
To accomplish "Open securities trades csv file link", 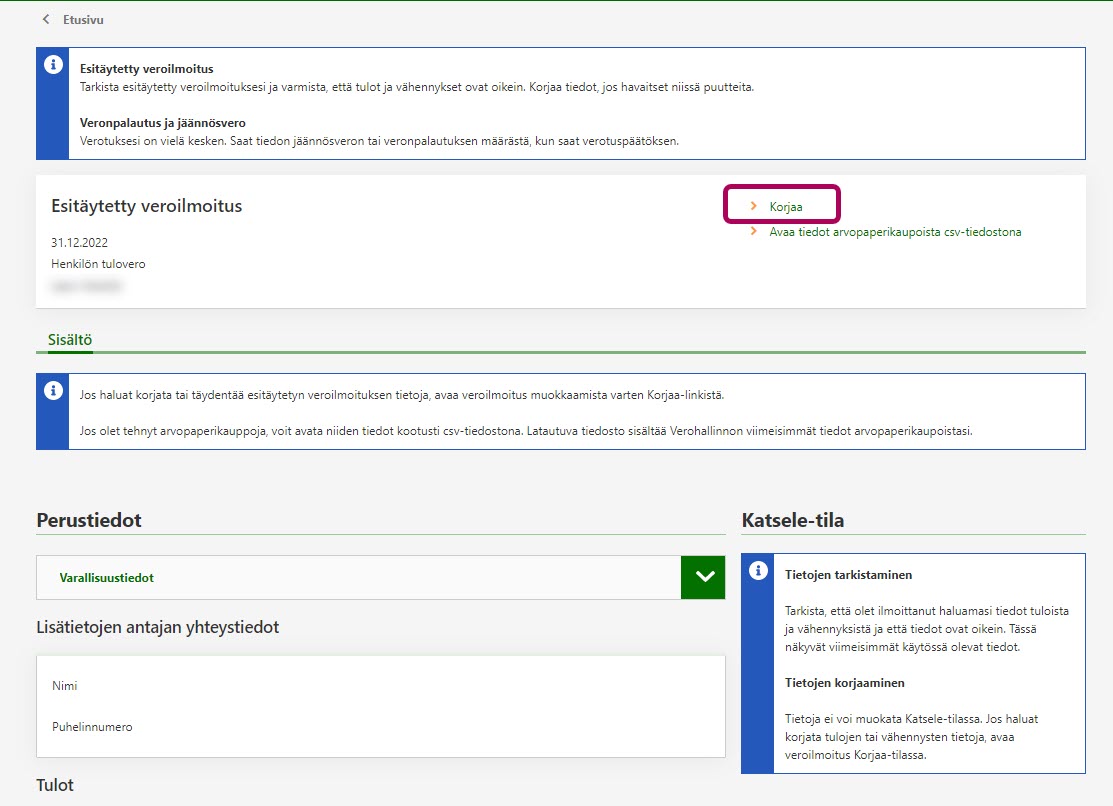I will pos(895,232).
